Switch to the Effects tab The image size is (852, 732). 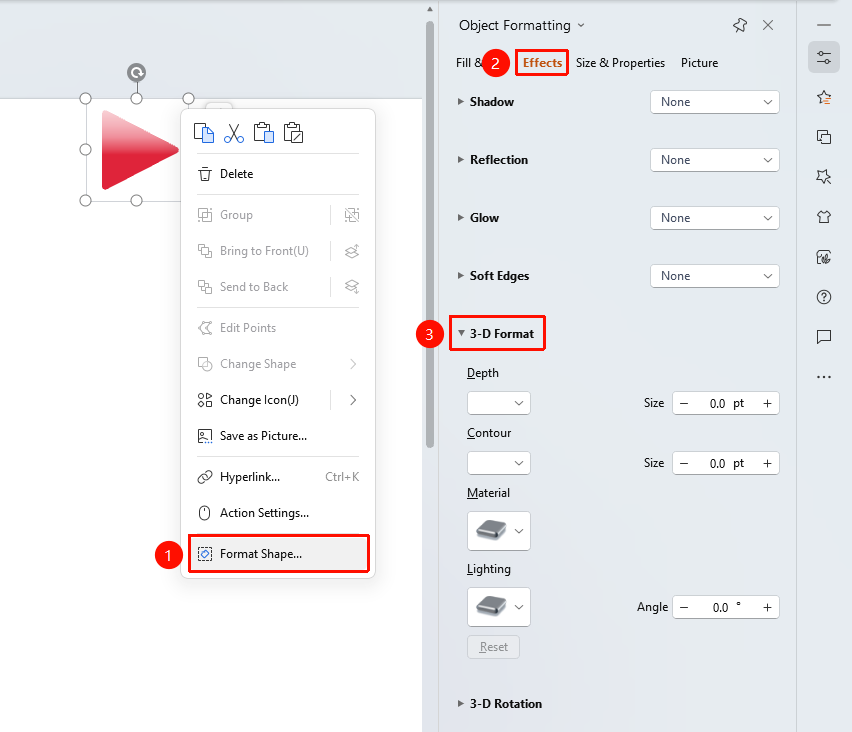pos(542,63)
